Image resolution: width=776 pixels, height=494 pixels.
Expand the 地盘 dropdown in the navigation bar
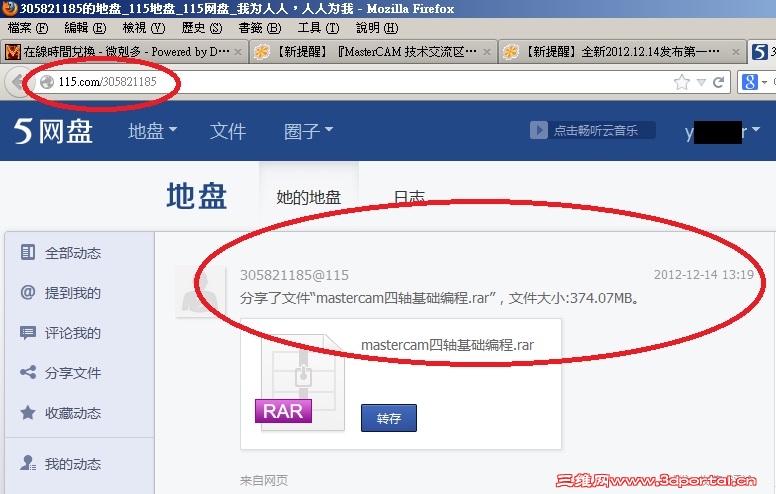(152, 131)
